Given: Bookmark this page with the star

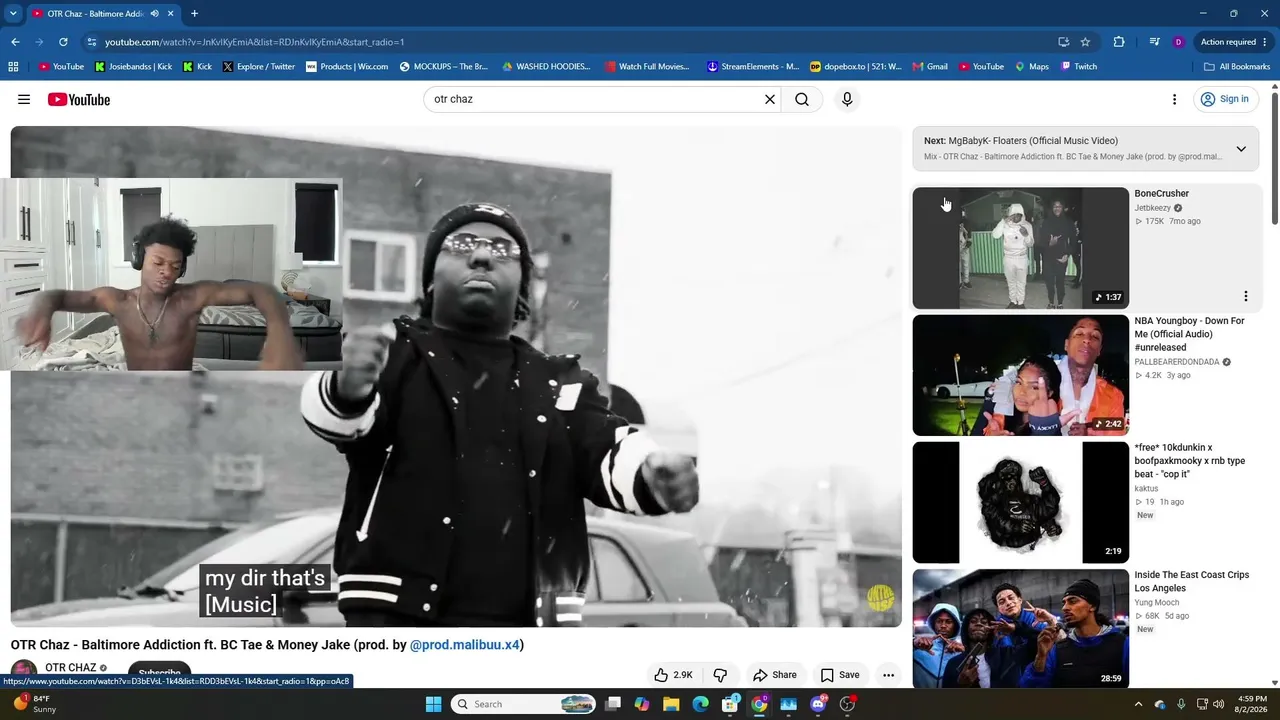Looking at the screenshot, I should tap(1086, 42).
